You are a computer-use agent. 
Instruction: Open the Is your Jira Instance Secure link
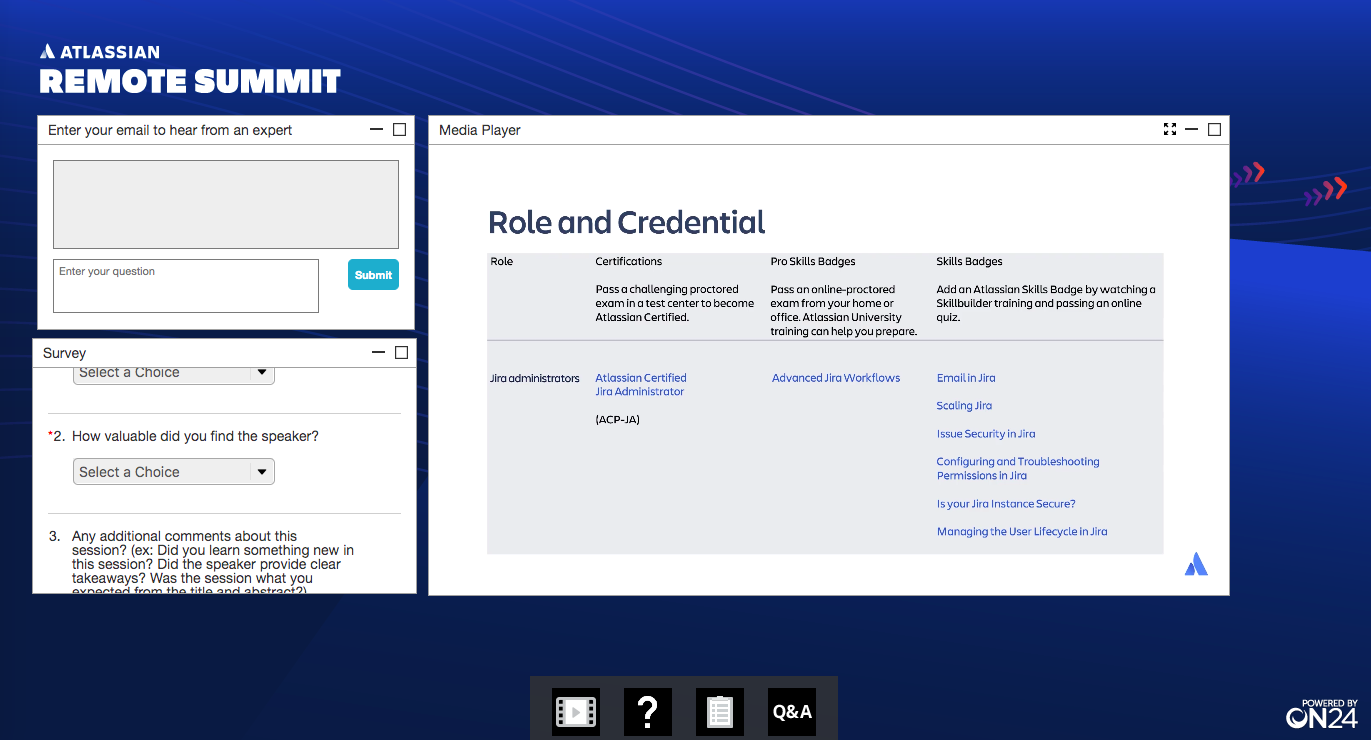[1006, 504]
